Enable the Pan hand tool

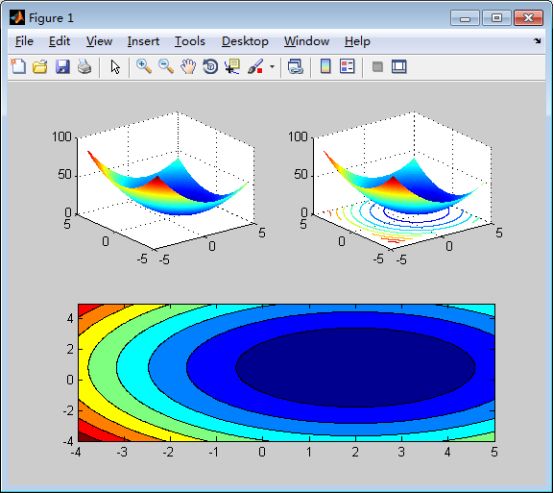tap(188, 66)
